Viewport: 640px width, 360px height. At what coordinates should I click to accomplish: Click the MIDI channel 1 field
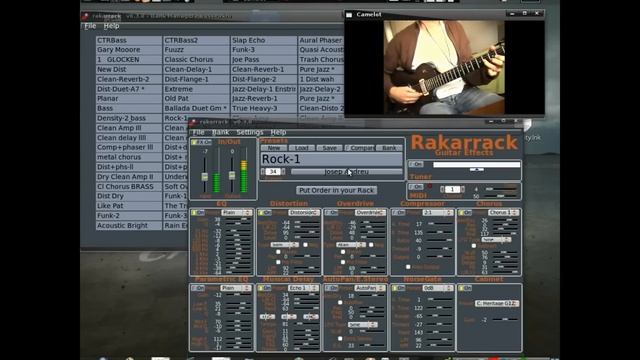click(x=452, y=189)
